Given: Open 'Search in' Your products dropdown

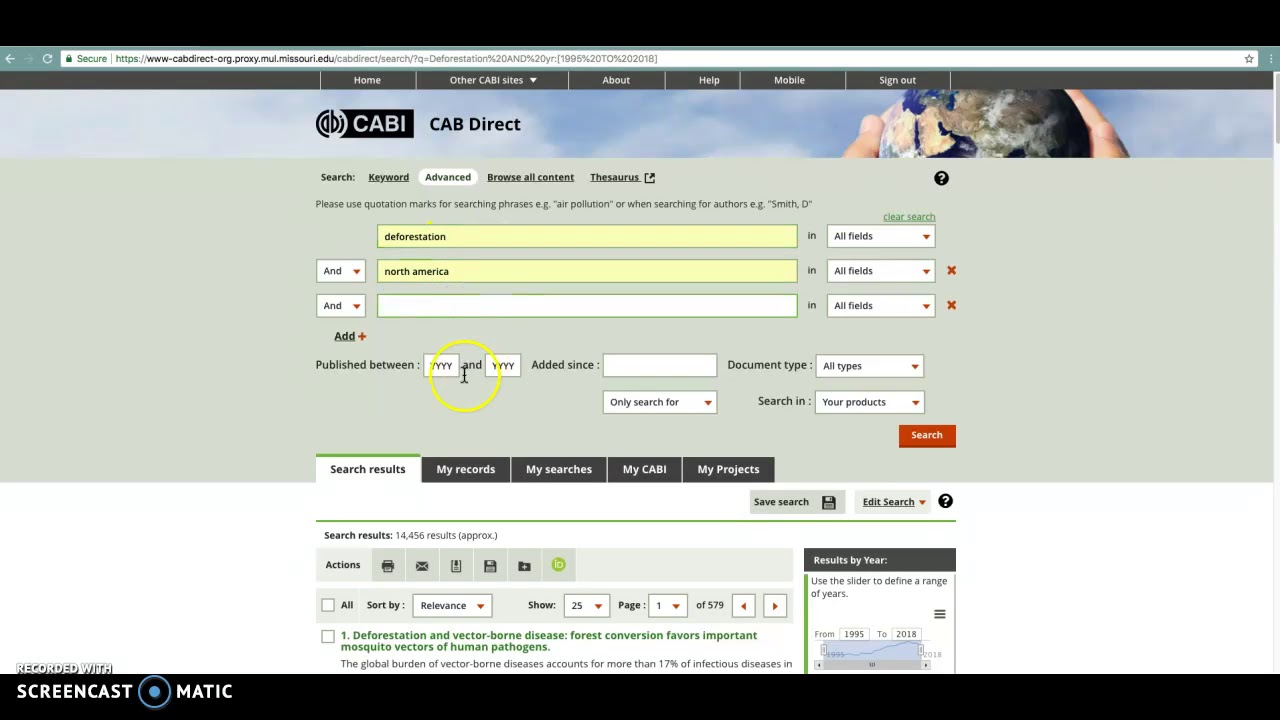Looking at the screenshot, I should coord(870,402).
